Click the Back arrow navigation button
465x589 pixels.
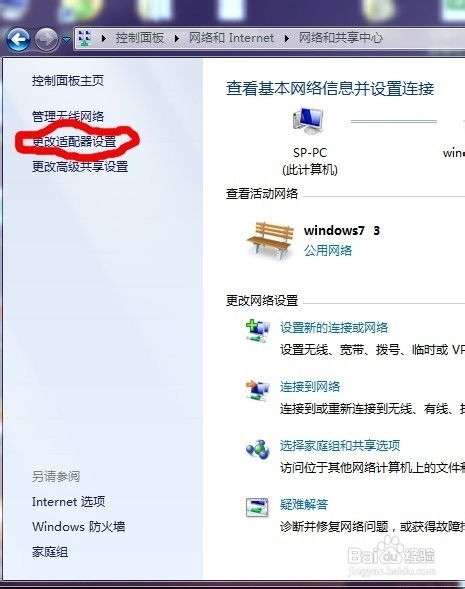tap(18, 39)
